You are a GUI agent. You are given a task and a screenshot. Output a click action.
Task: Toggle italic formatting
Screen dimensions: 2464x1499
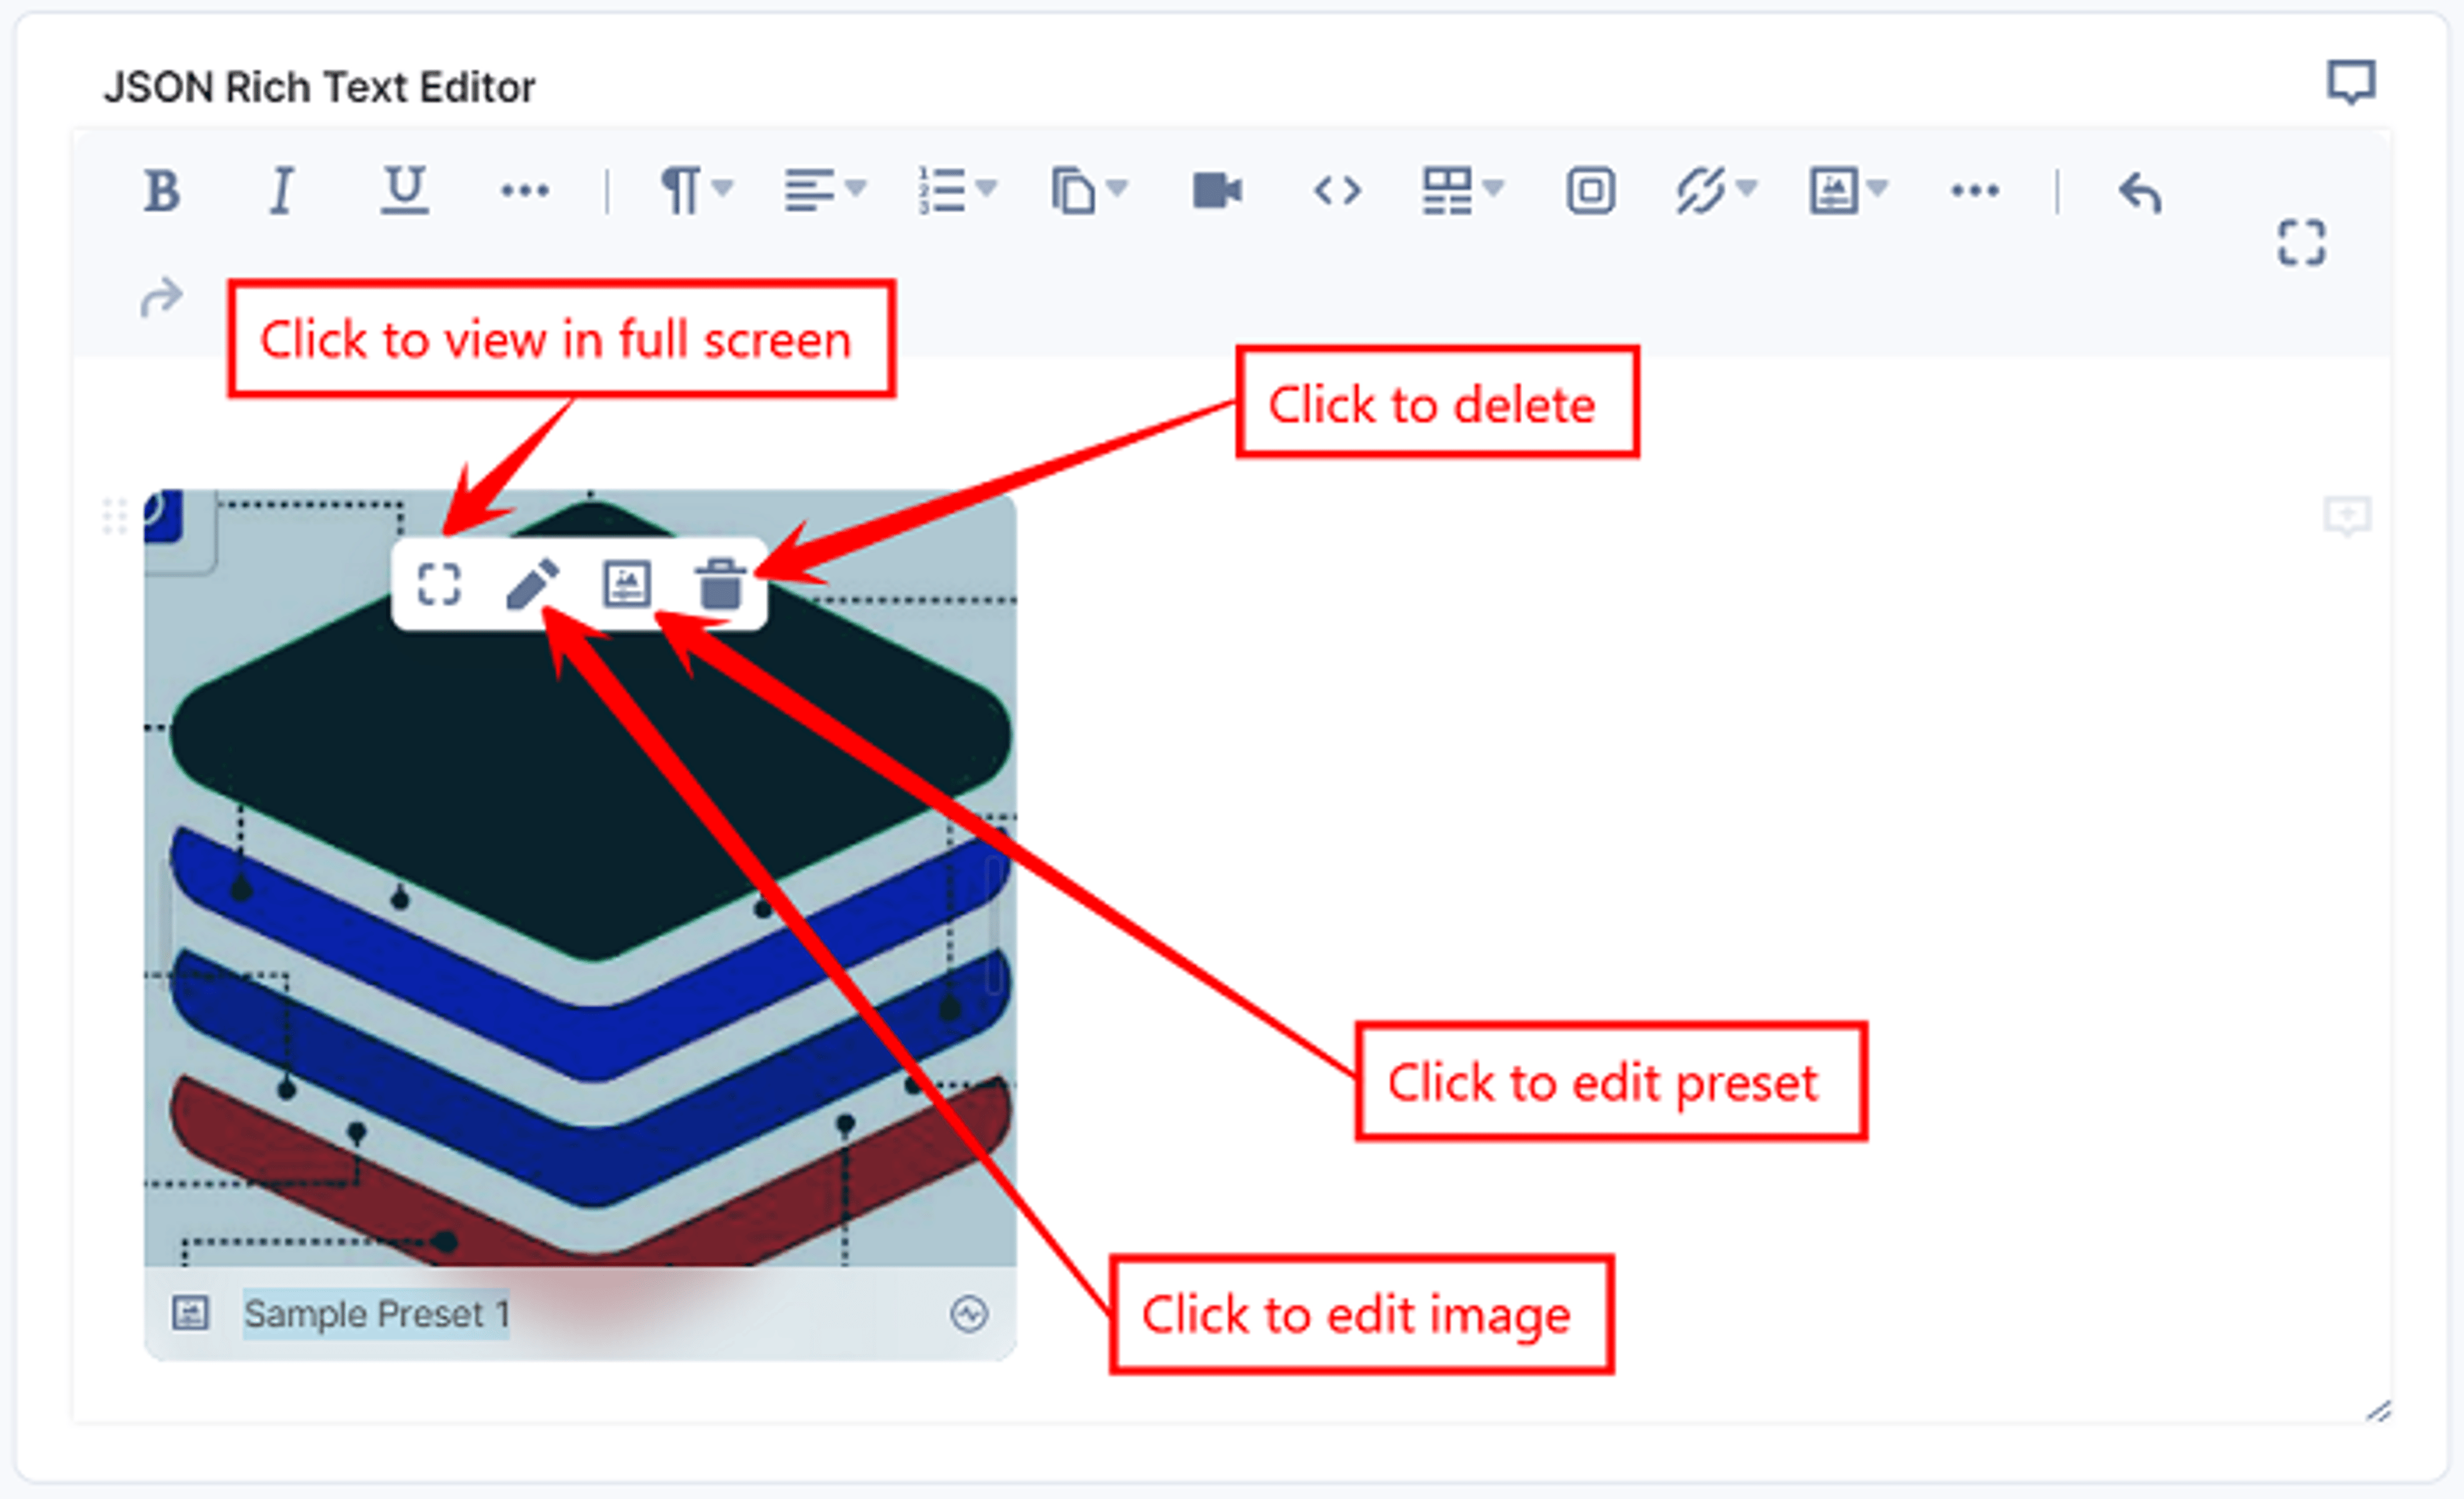[283, 190]
